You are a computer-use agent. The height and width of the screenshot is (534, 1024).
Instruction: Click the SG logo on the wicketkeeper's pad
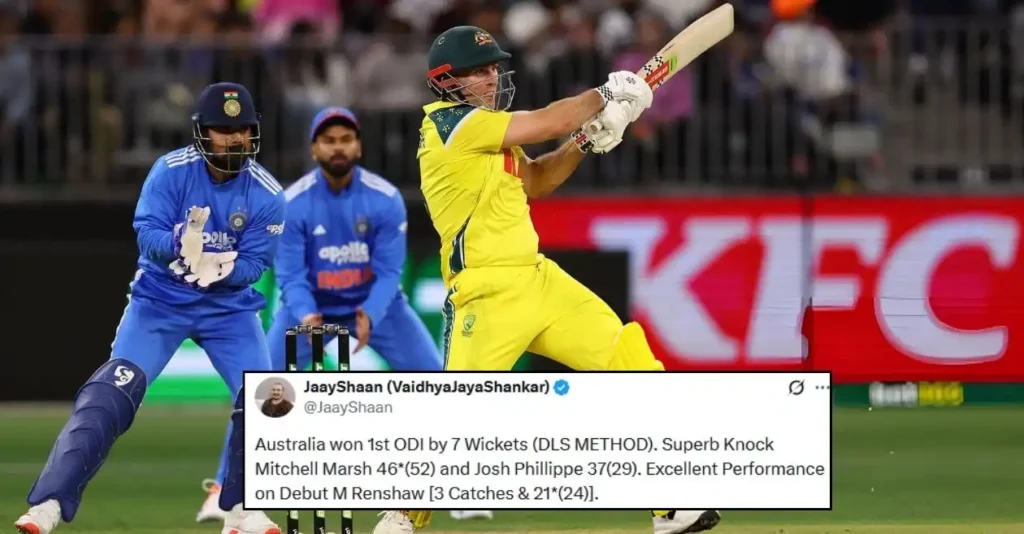pyautogui.click(x=123, y=375)
